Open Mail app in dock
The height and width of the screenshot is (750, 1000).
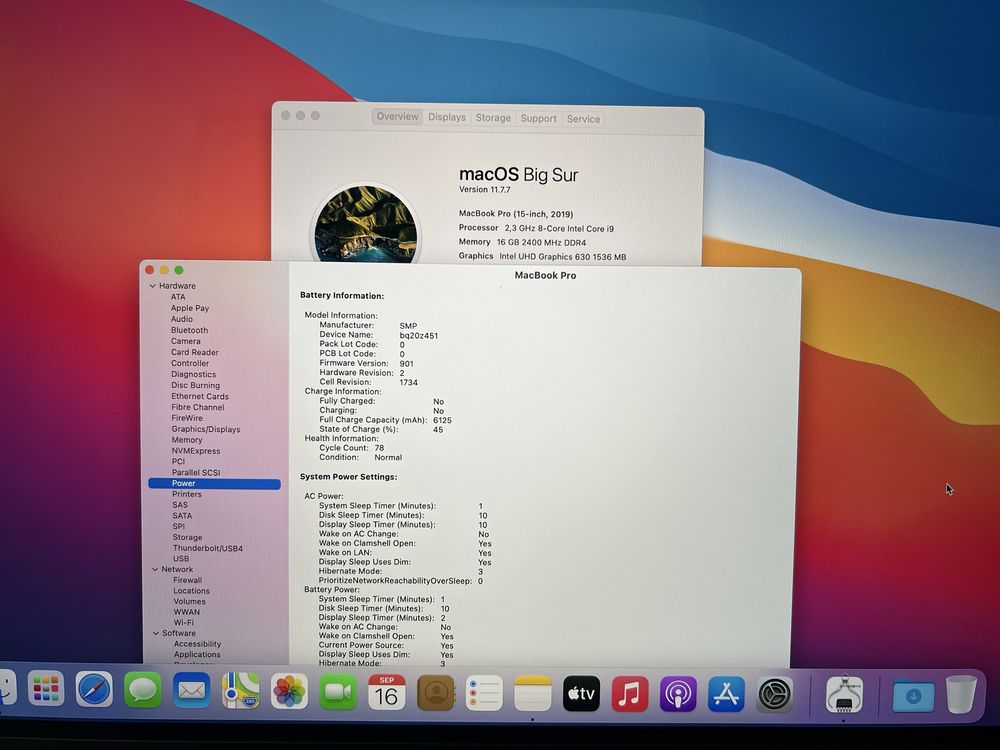pos(191,690)
